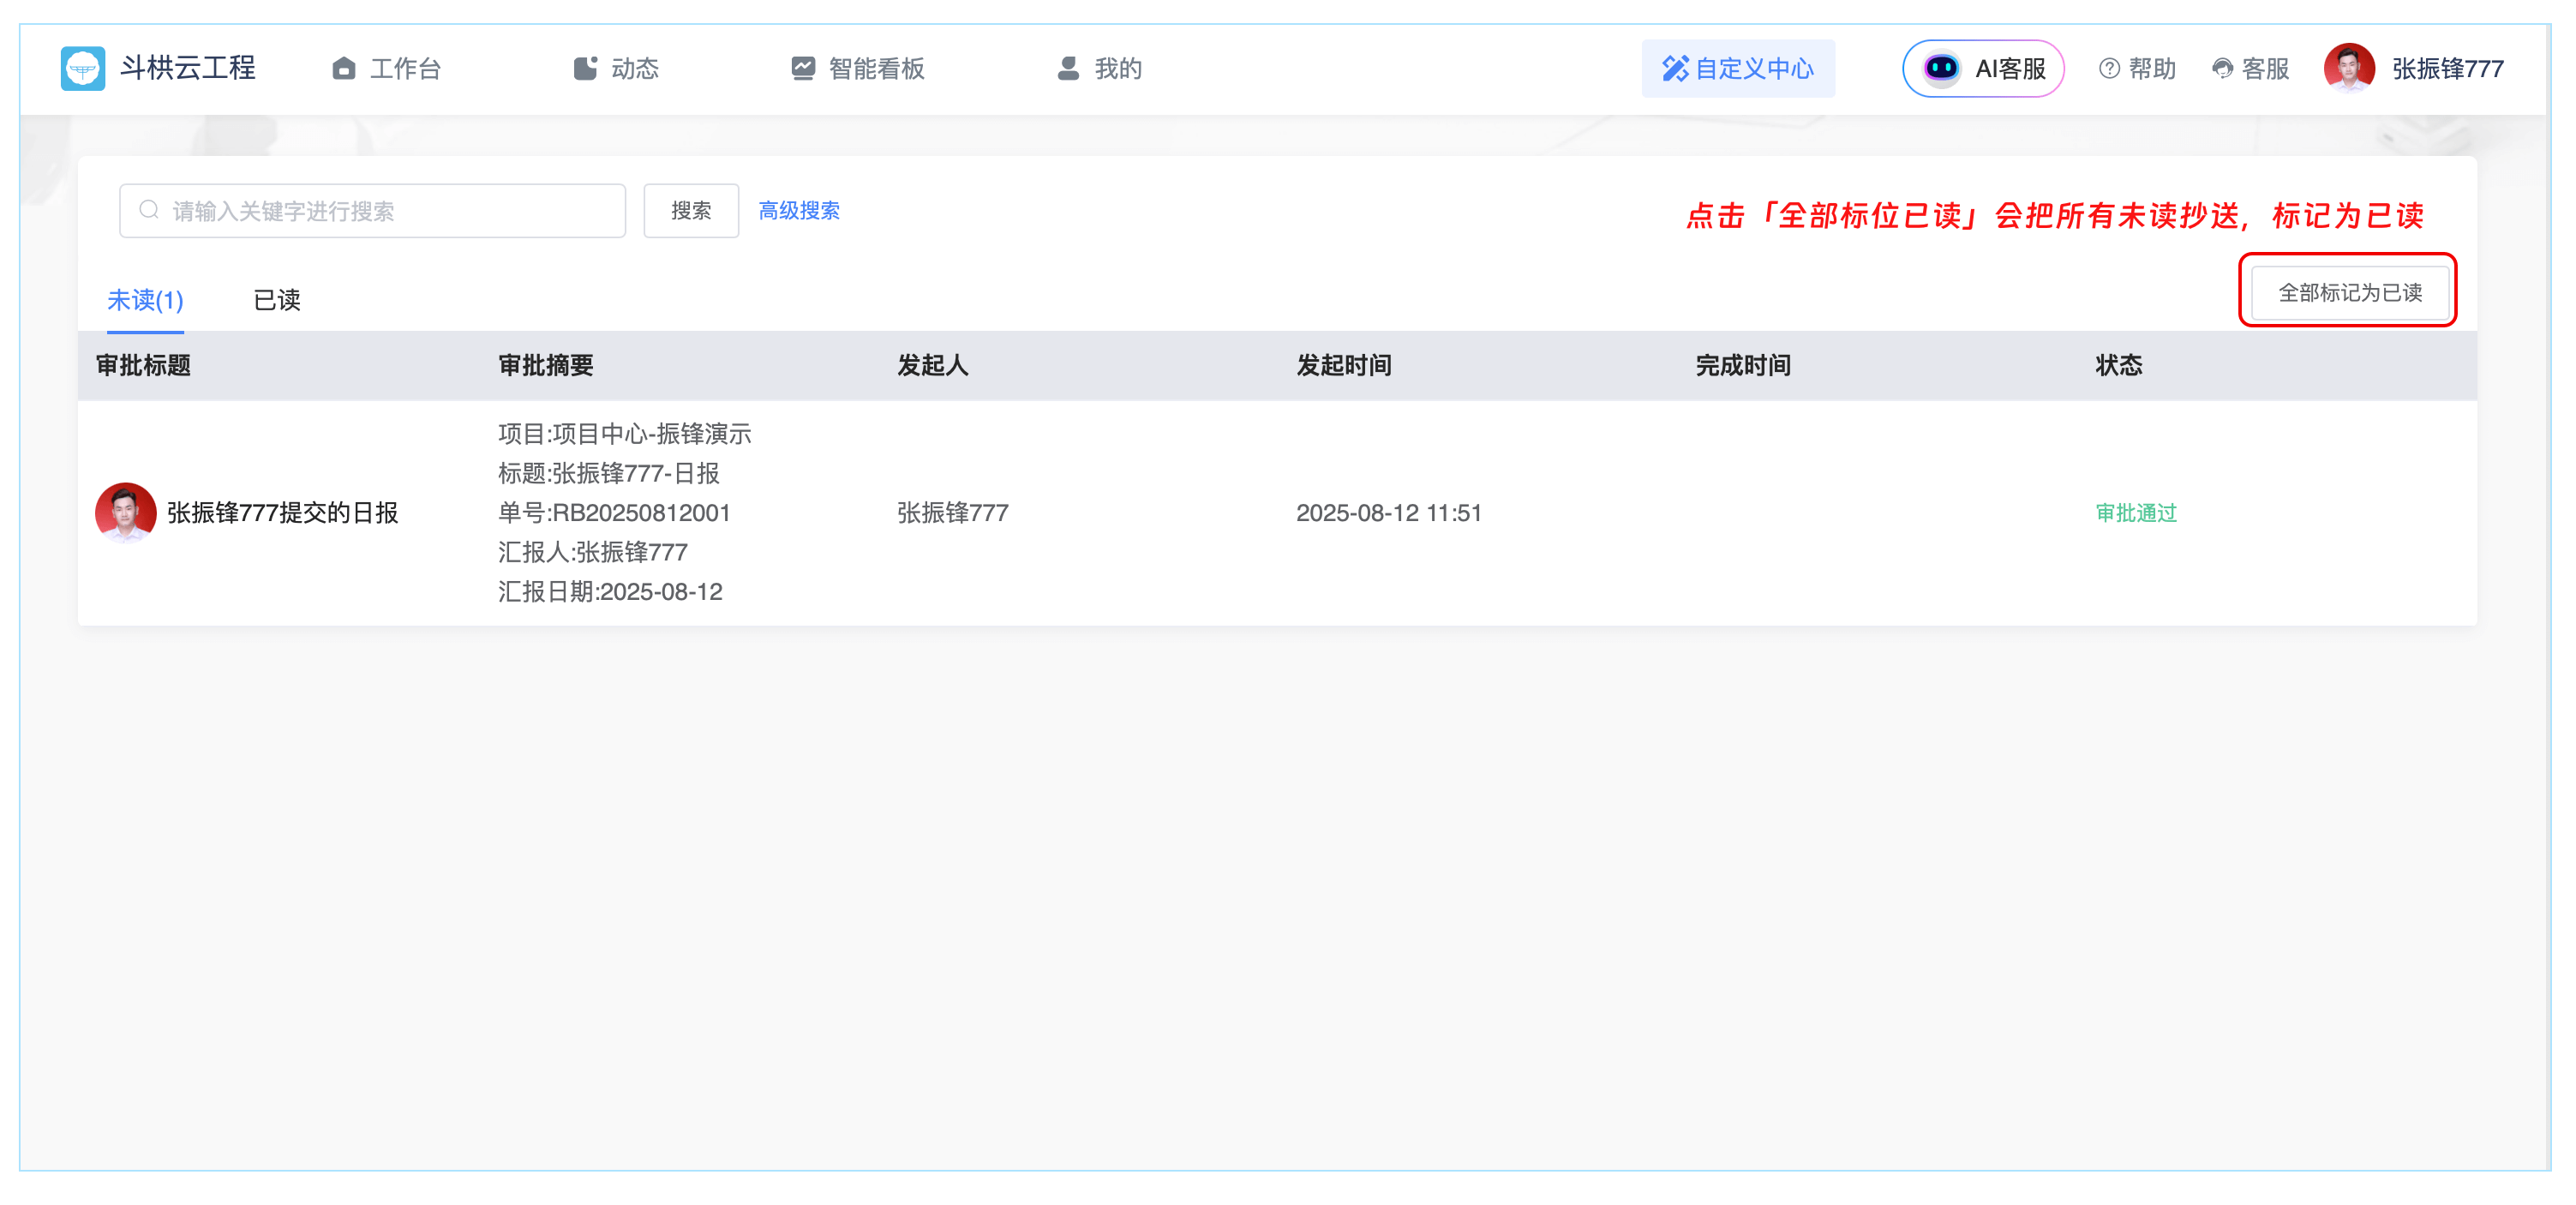Click 汇报人:张振锋777 summary line
Viewport: 2576px width, 1205px height.
click(592, 552)
